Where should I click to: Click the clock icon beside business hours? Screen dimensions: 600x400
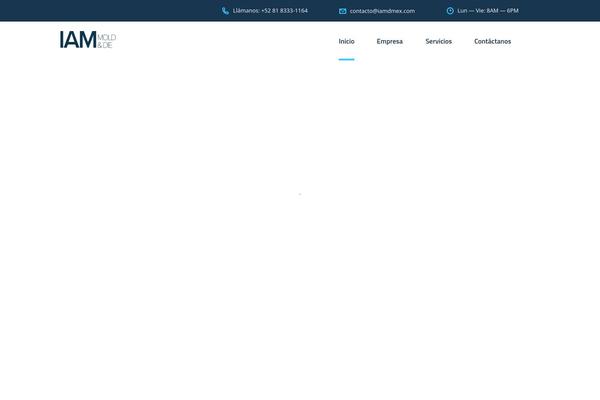[450, 11]
